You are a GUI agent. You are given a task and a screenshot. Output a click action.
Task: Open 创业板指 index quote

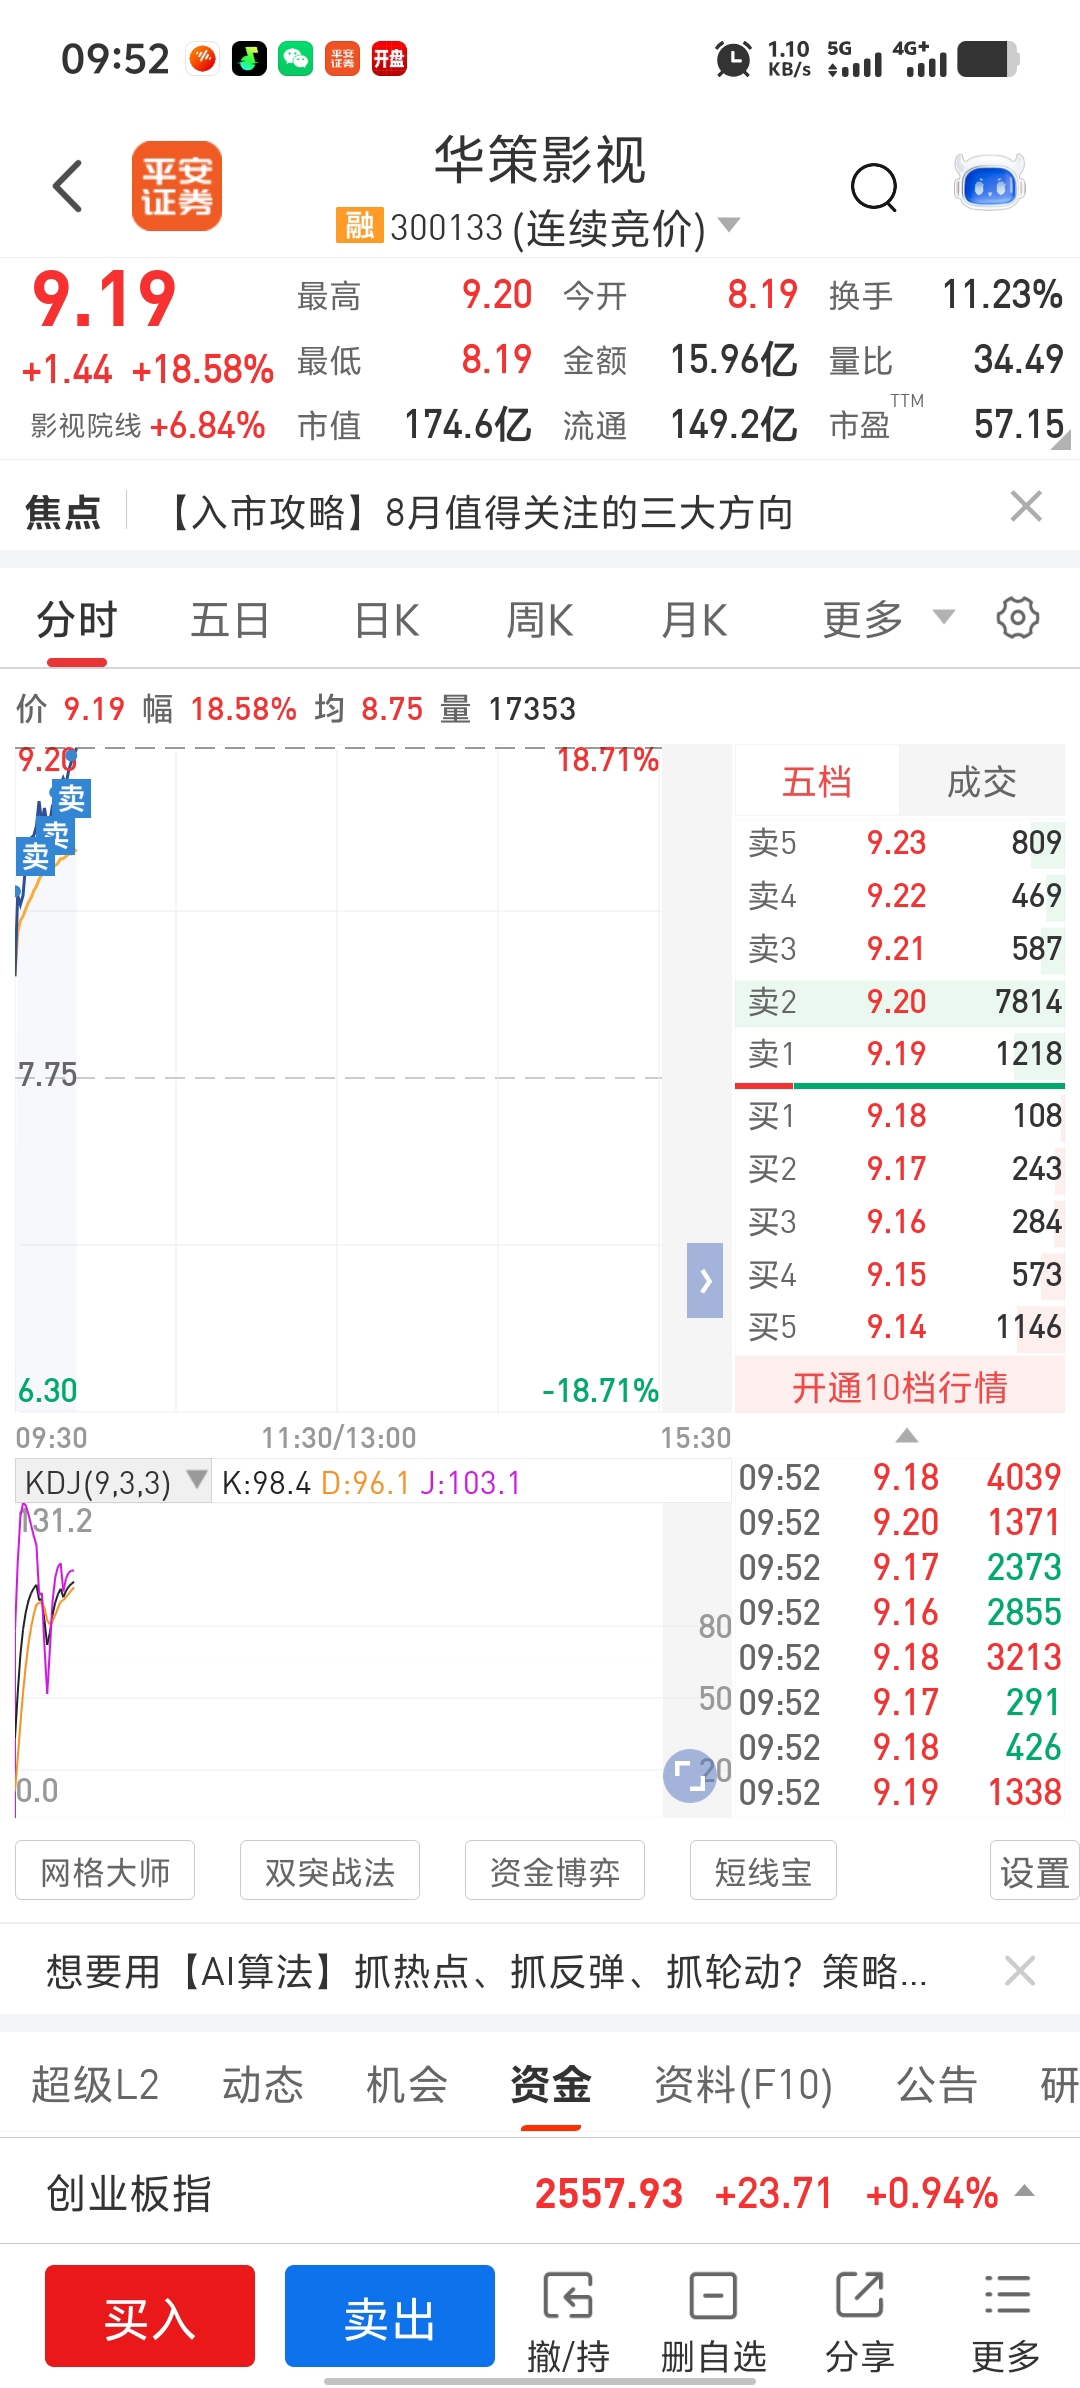[540, 2193]
